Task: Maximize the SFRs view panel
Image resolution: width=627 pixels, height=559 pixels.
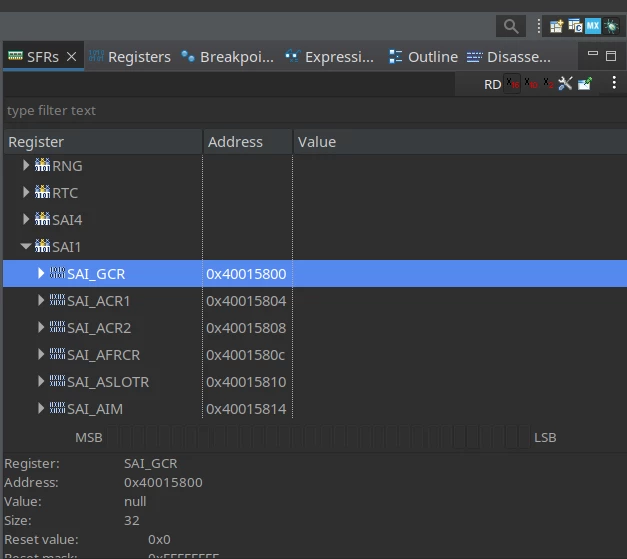Action: point(611,56)
